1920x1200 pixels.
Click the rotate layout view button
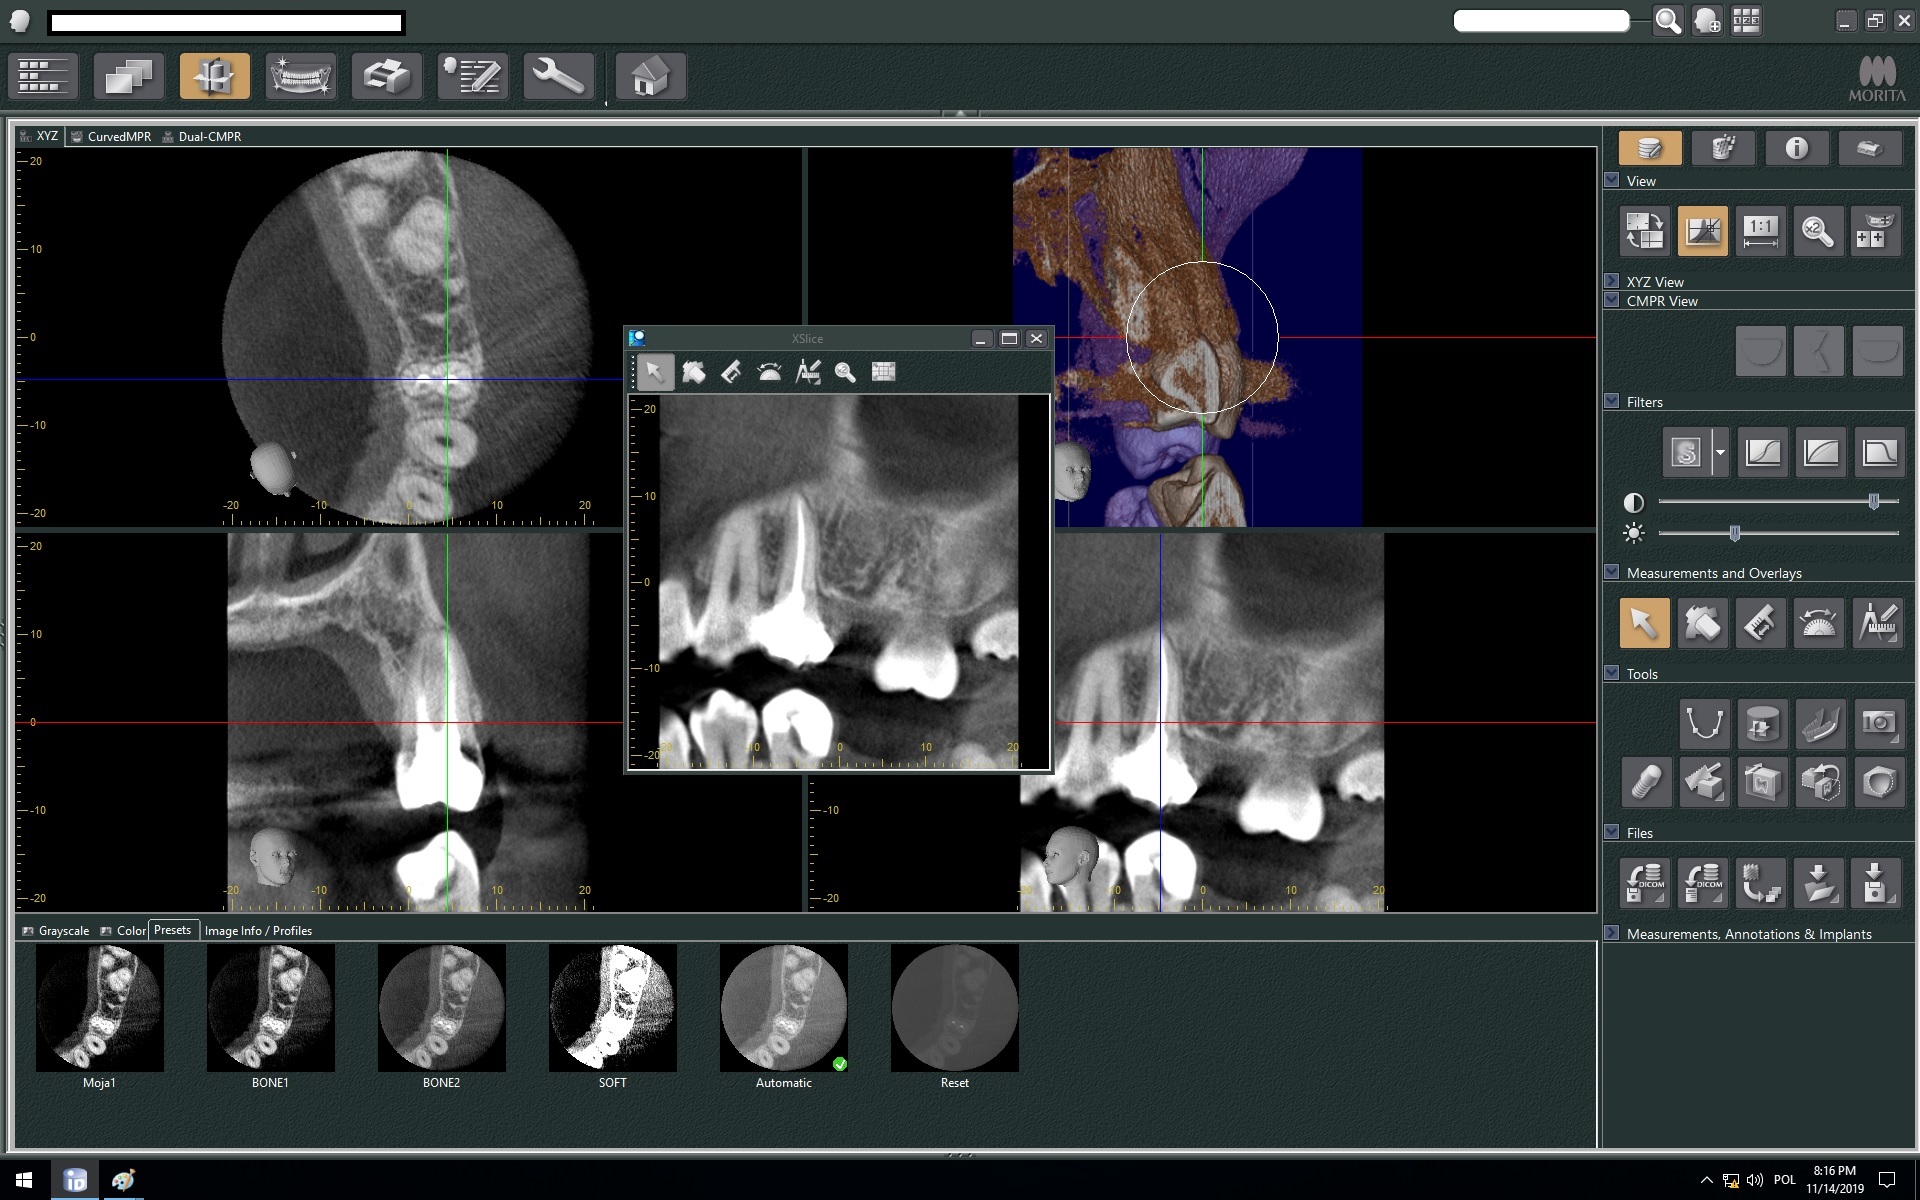click(x=1644, y=232)
